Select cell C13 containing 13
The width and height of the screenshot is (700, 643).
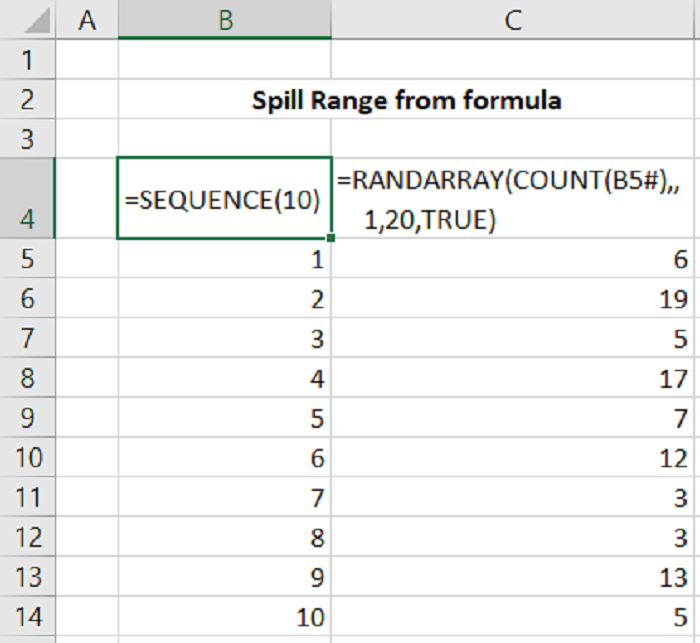point(513,576)
